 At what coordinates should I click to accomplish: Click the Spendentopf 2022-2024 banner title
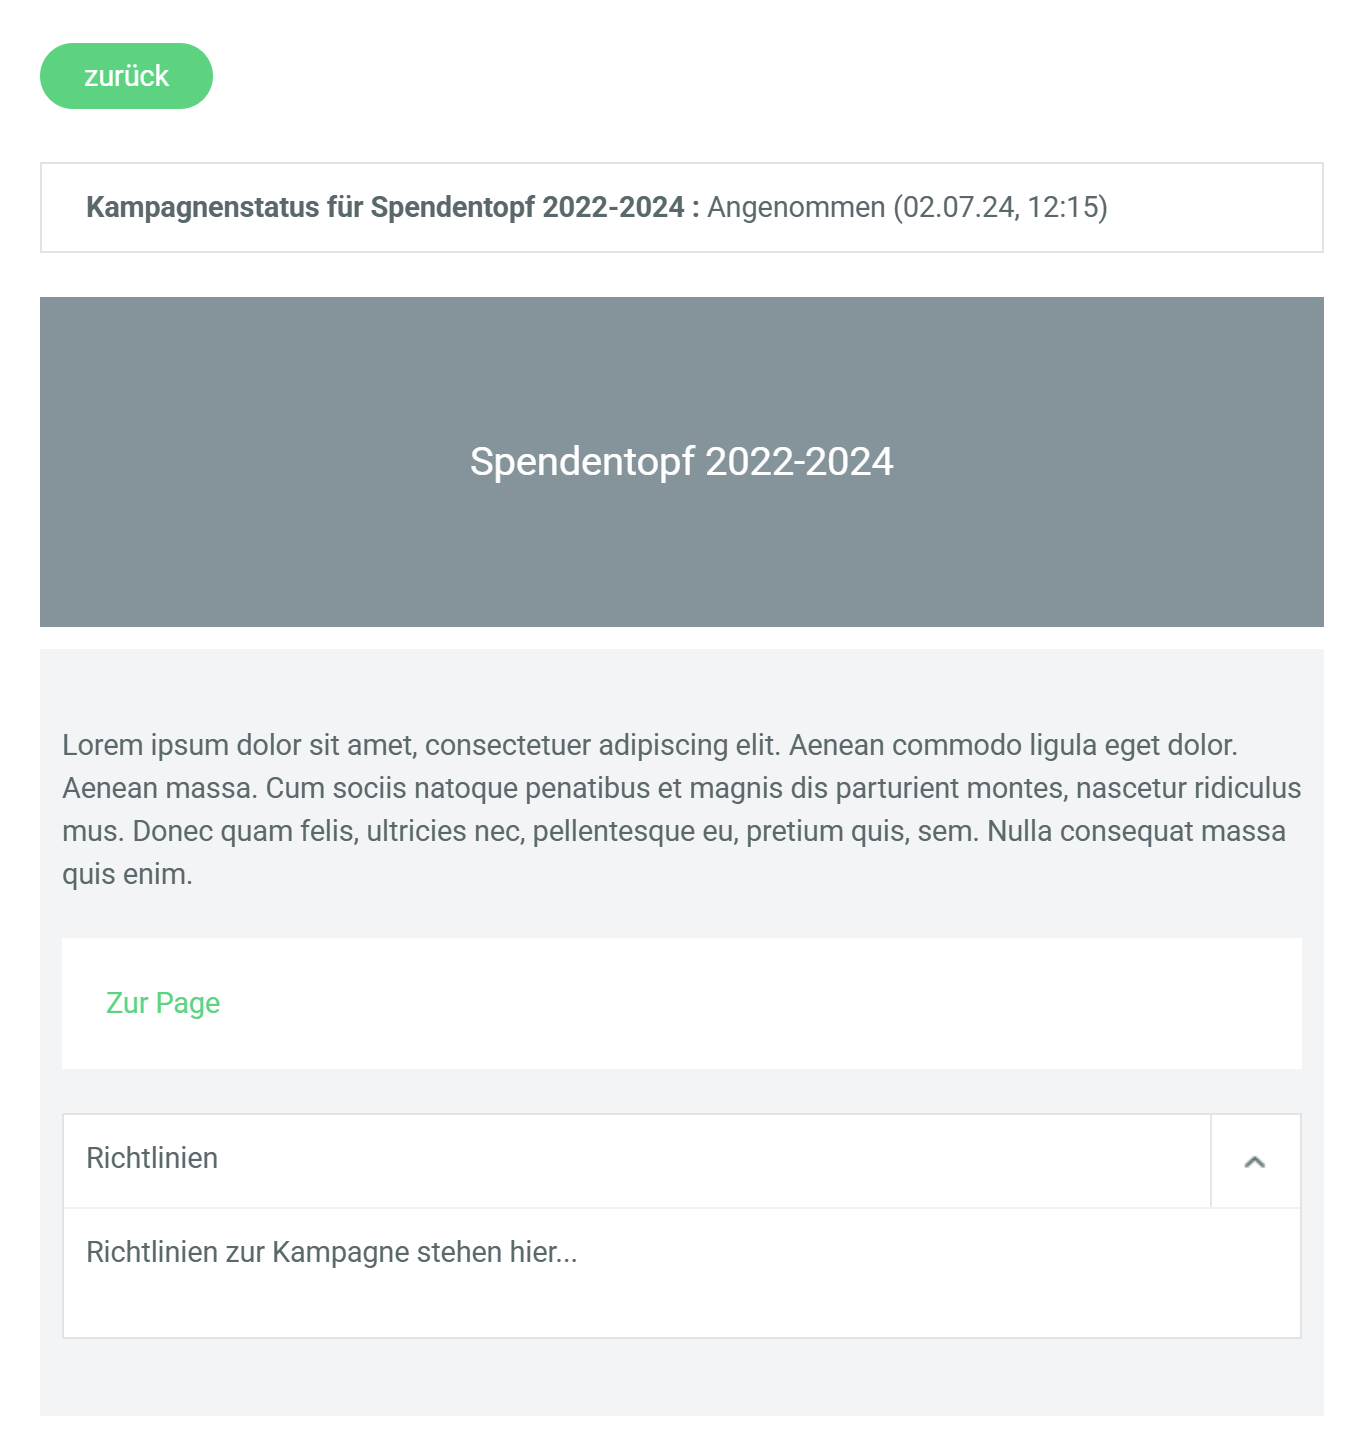[681, 462]
